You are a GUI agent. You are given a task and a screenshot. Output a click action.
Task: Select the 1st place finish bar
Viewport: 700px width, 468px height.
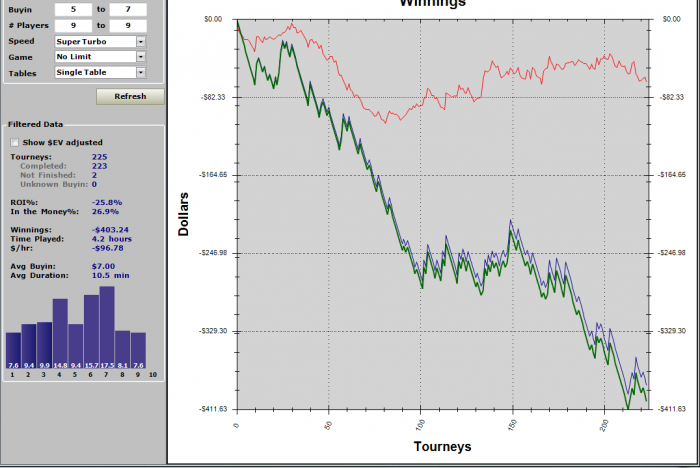13,351
